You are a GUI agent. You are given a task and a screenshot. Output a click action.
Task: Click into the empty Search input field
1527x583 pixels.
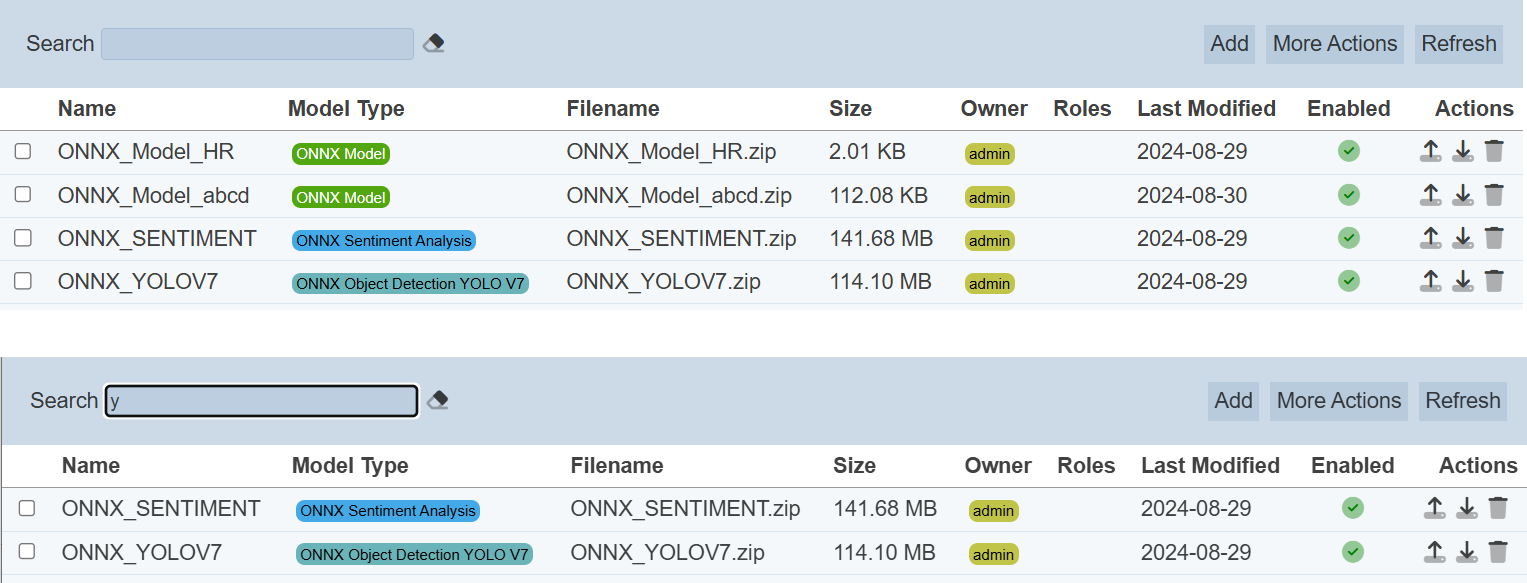[257, 44]
